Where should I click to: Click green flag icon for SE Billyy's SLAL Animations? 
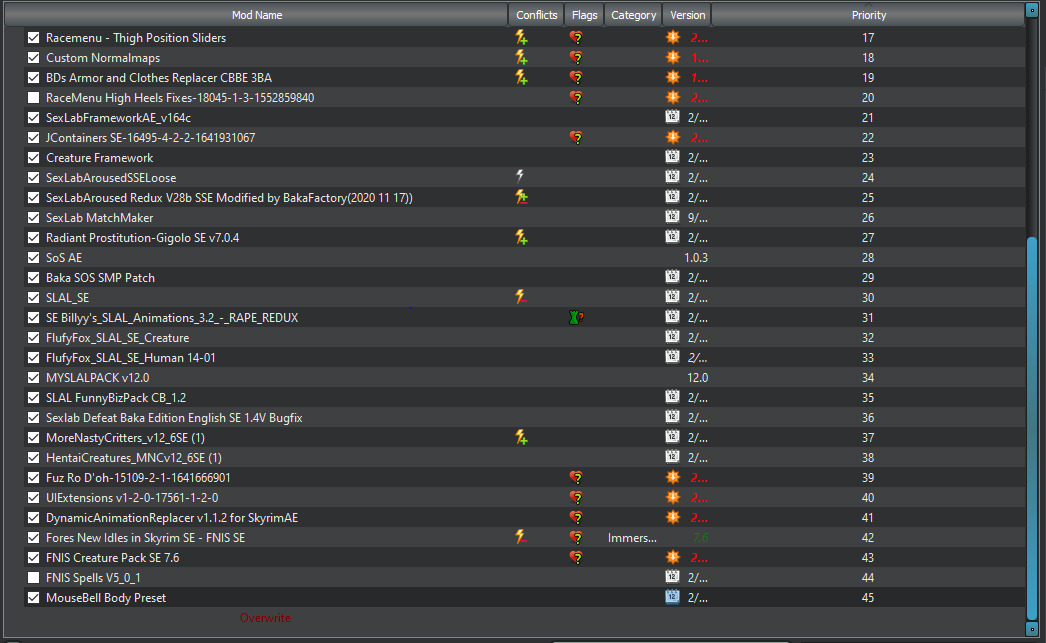point(576,317)
